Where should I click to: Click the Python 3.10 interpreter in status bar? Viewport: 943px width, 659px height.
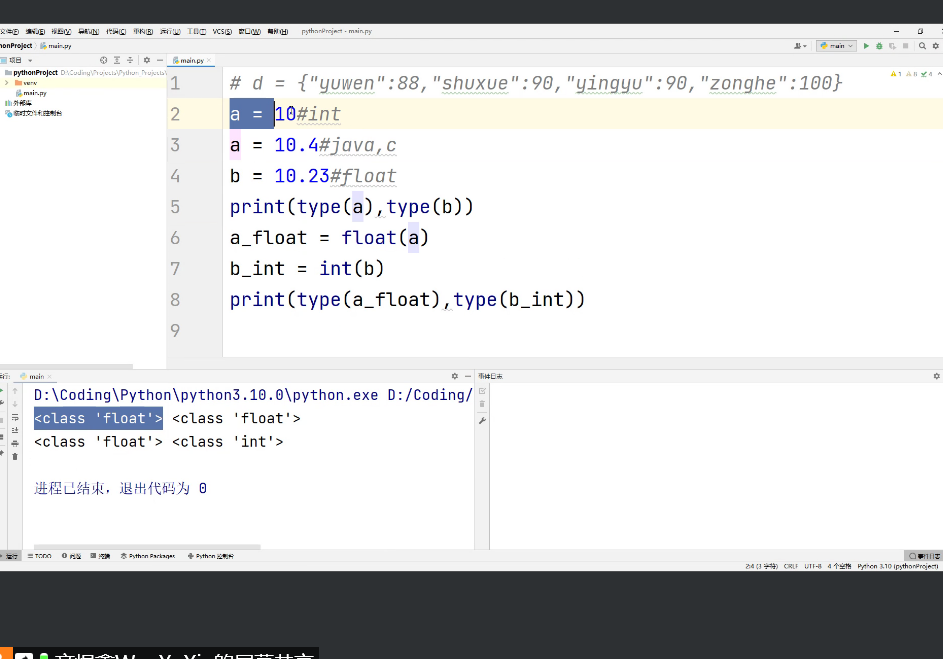(897, 566)
